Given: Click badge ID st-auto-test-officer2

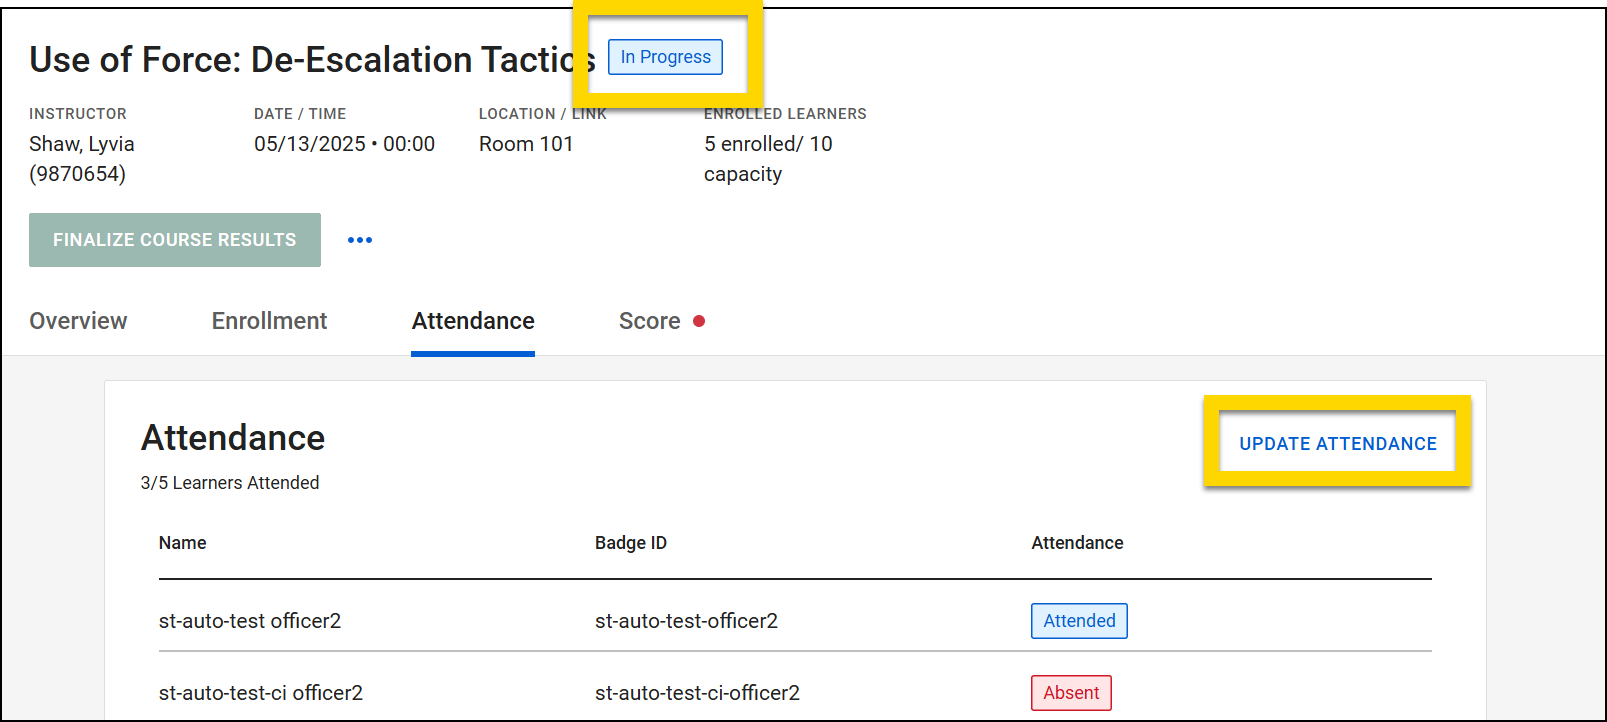Looking at the screenshot, I should (x=686, y=621).
